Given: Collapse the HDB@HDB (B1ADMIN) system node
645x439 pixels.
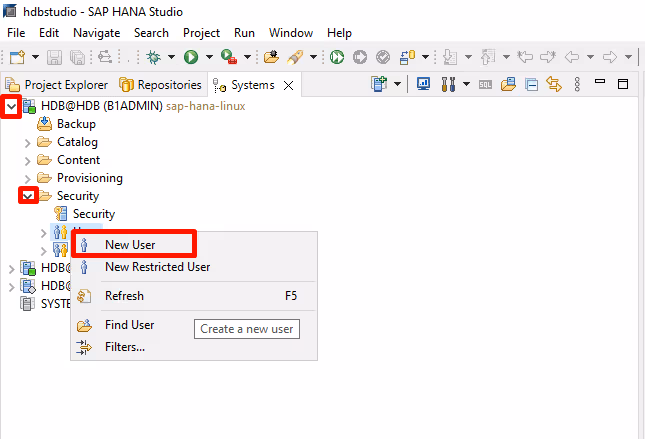Looking at the screenshot, I should (11, 106).
